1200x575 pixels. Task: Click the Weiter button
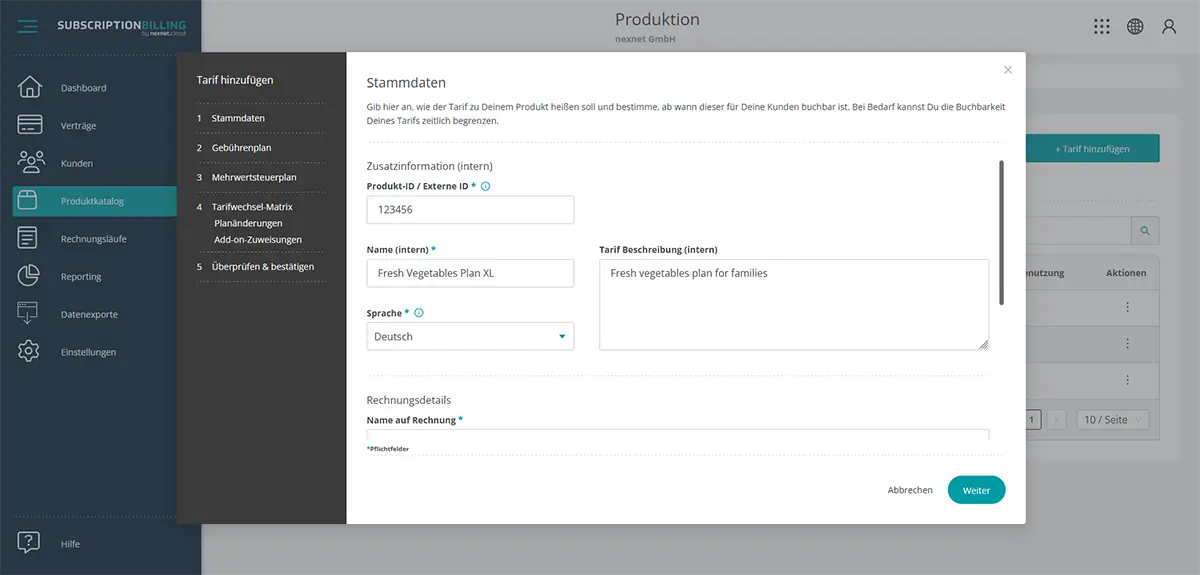(x=976, y=490)
